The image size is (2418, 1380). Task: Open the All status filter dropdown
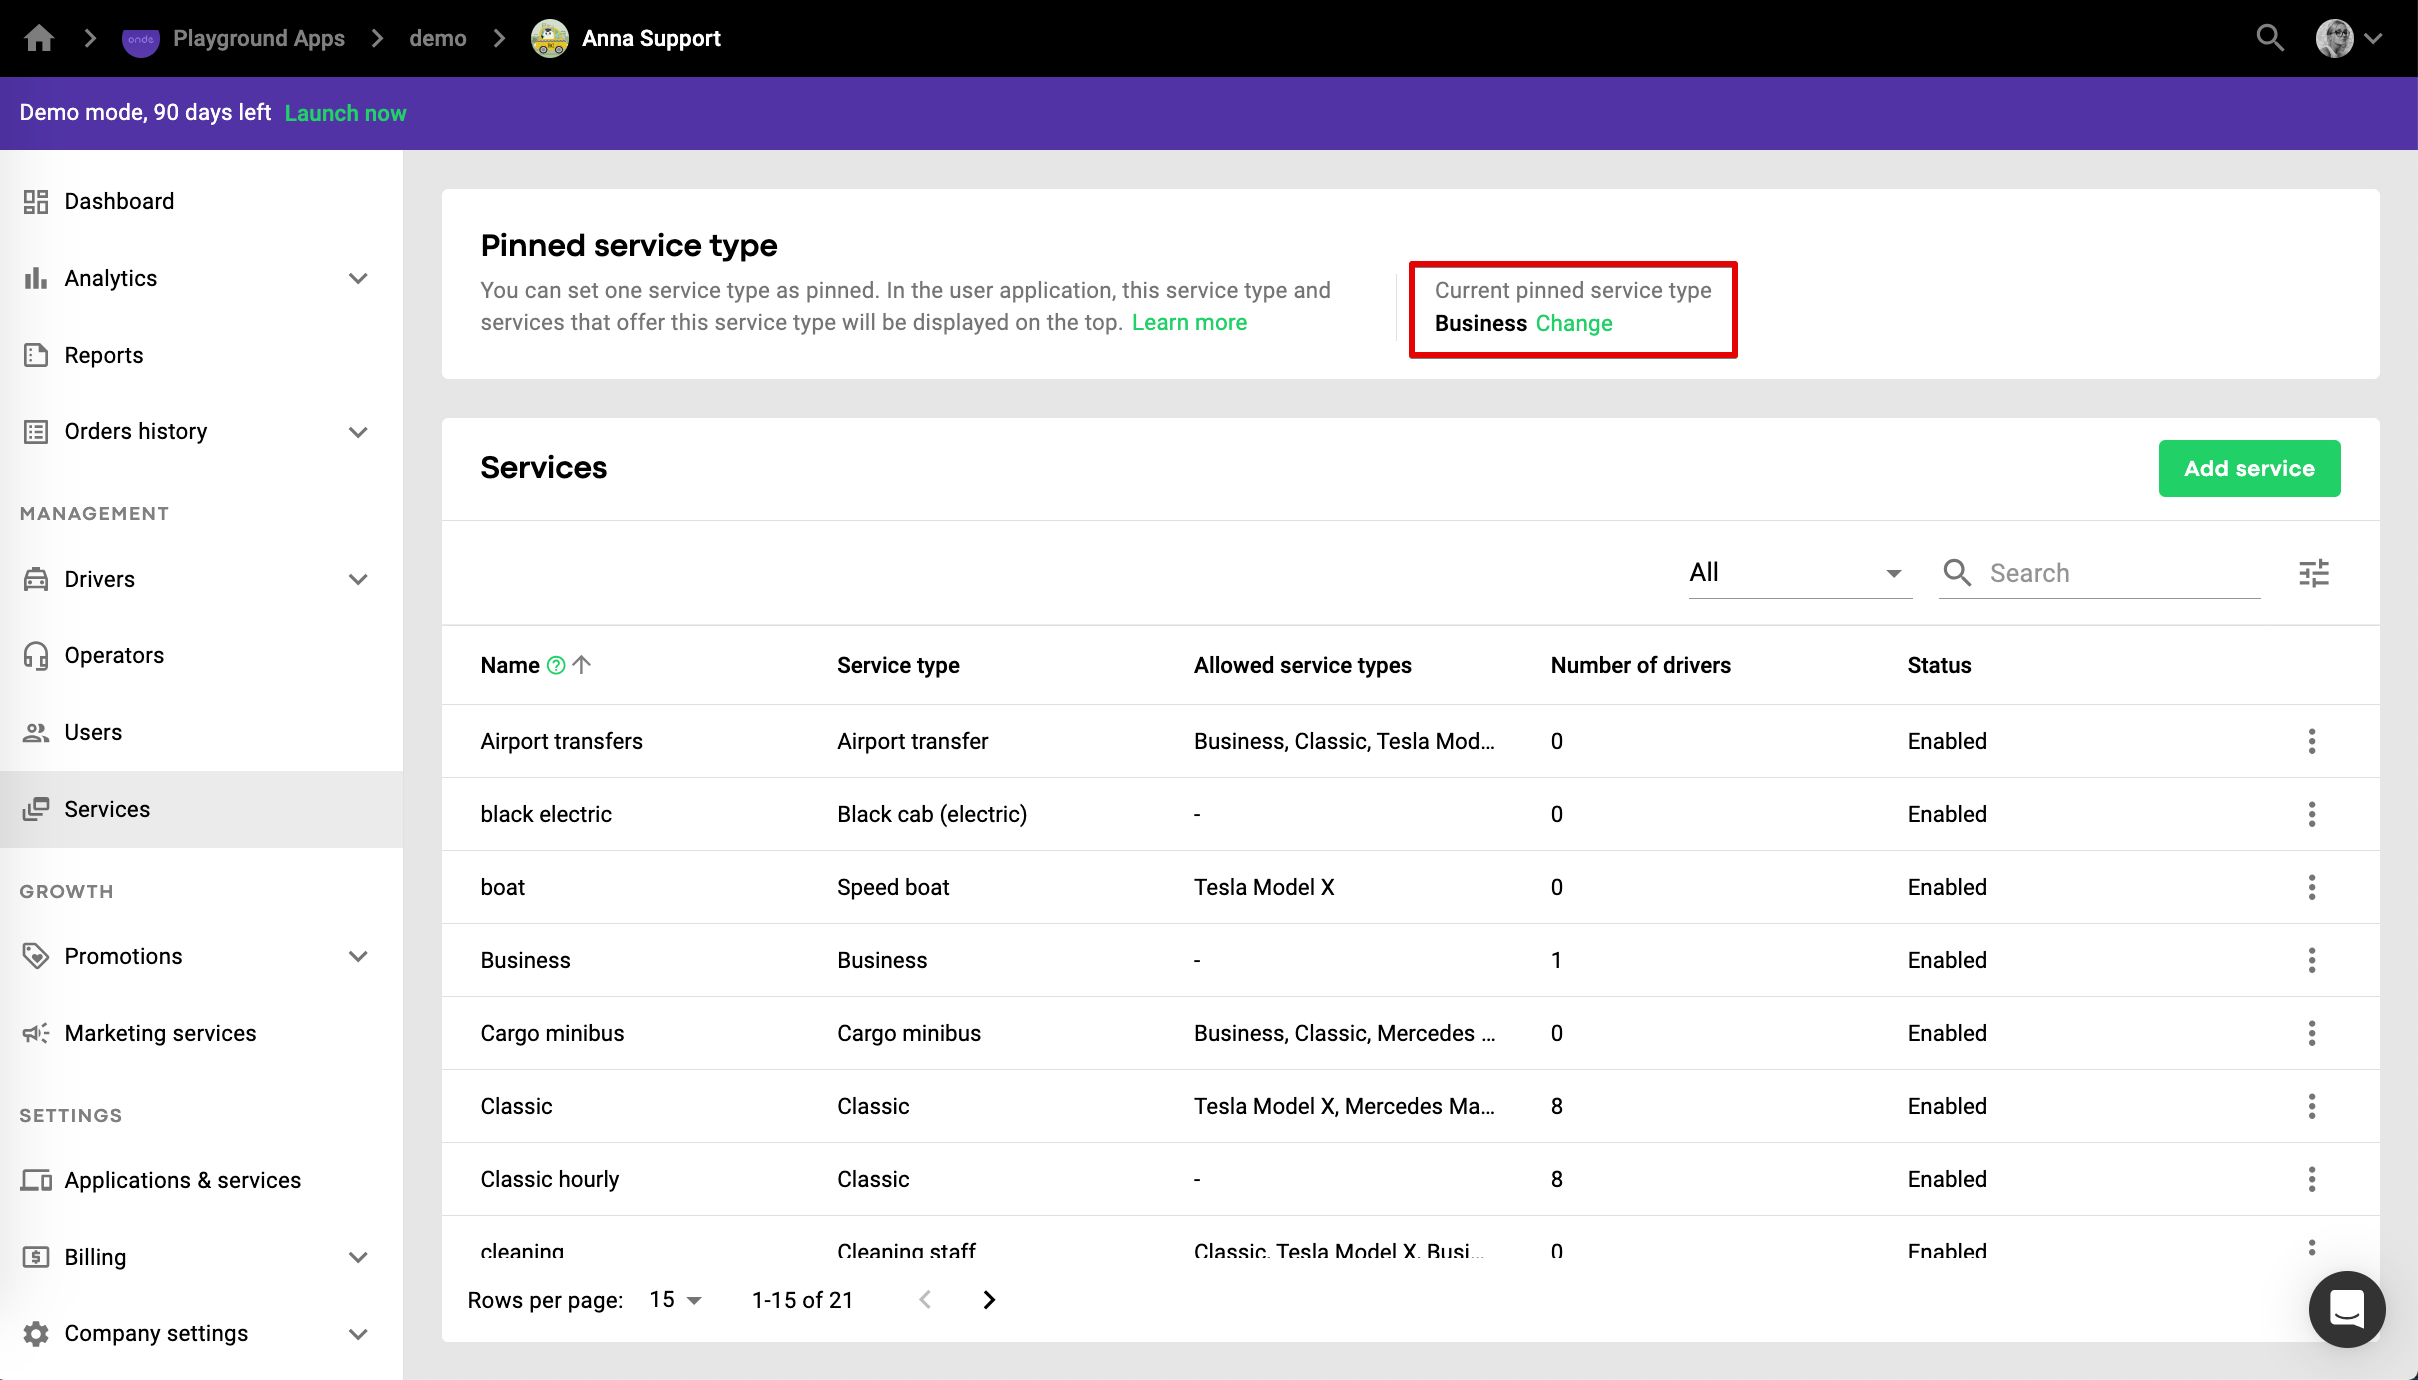coord(1798,573)
